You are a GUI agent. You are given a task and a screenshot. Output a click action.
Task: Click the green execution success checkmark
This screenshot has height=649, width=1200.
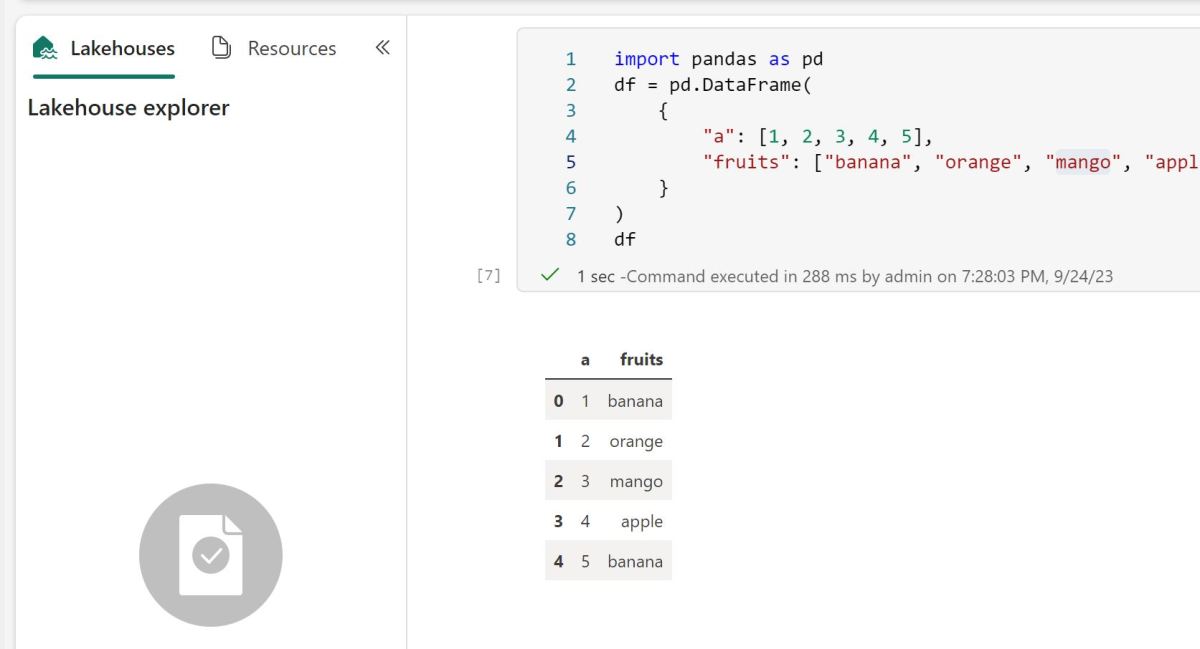click(549, 275)
